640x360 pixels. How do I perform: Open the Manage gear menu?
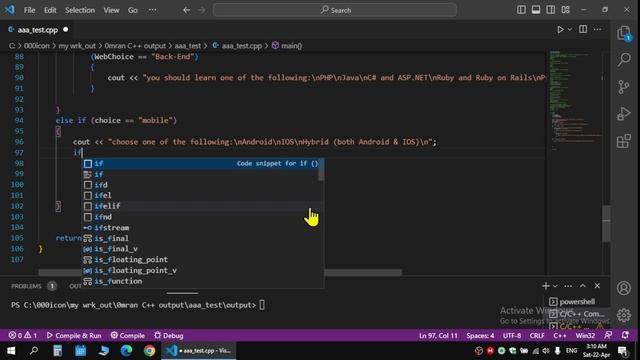[624, 315]
